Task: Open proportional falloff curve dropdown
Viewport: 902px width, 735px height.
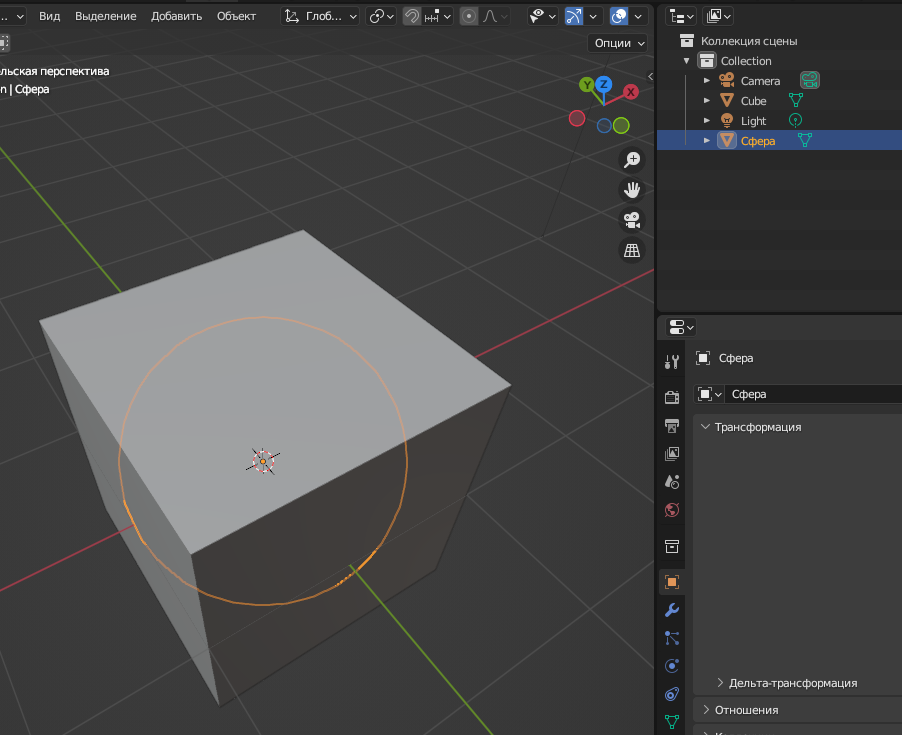Action: 495,16
